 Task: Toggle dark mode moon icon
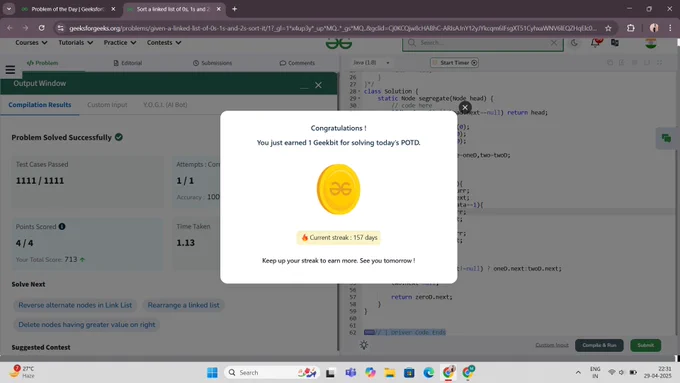[574, 43]
